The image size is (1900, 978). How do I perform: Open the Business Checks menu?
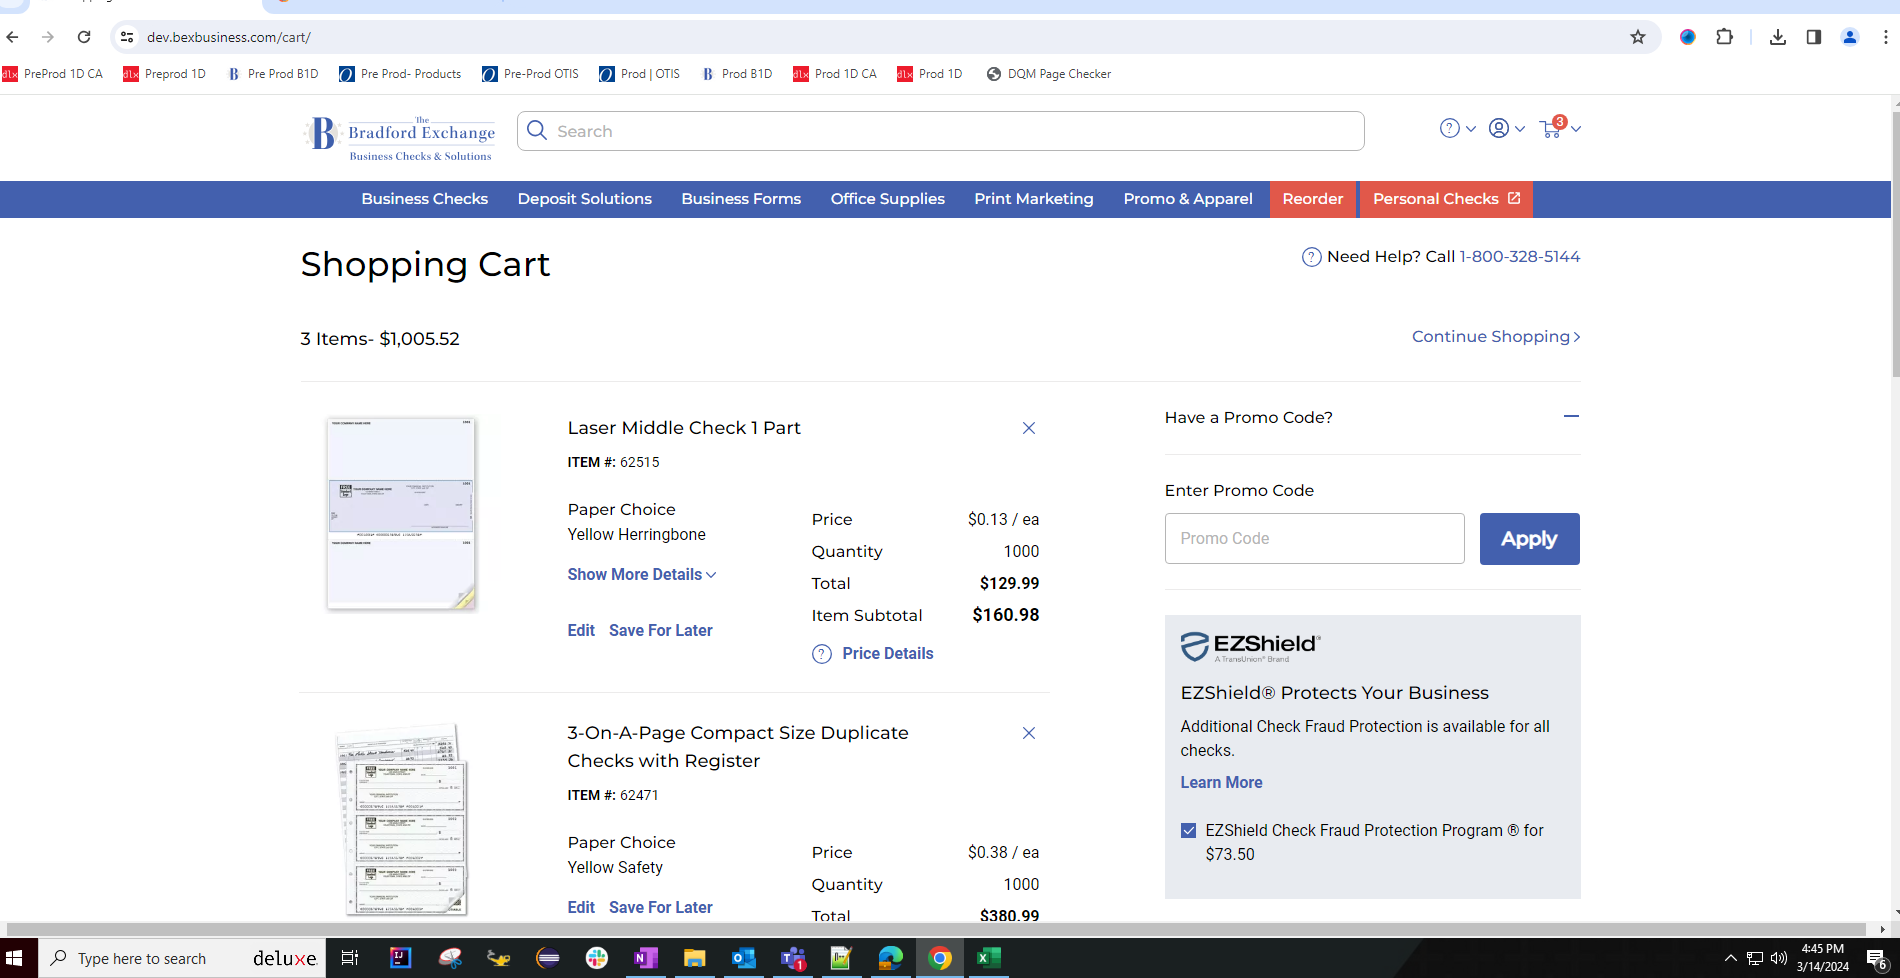click(424, 199)
